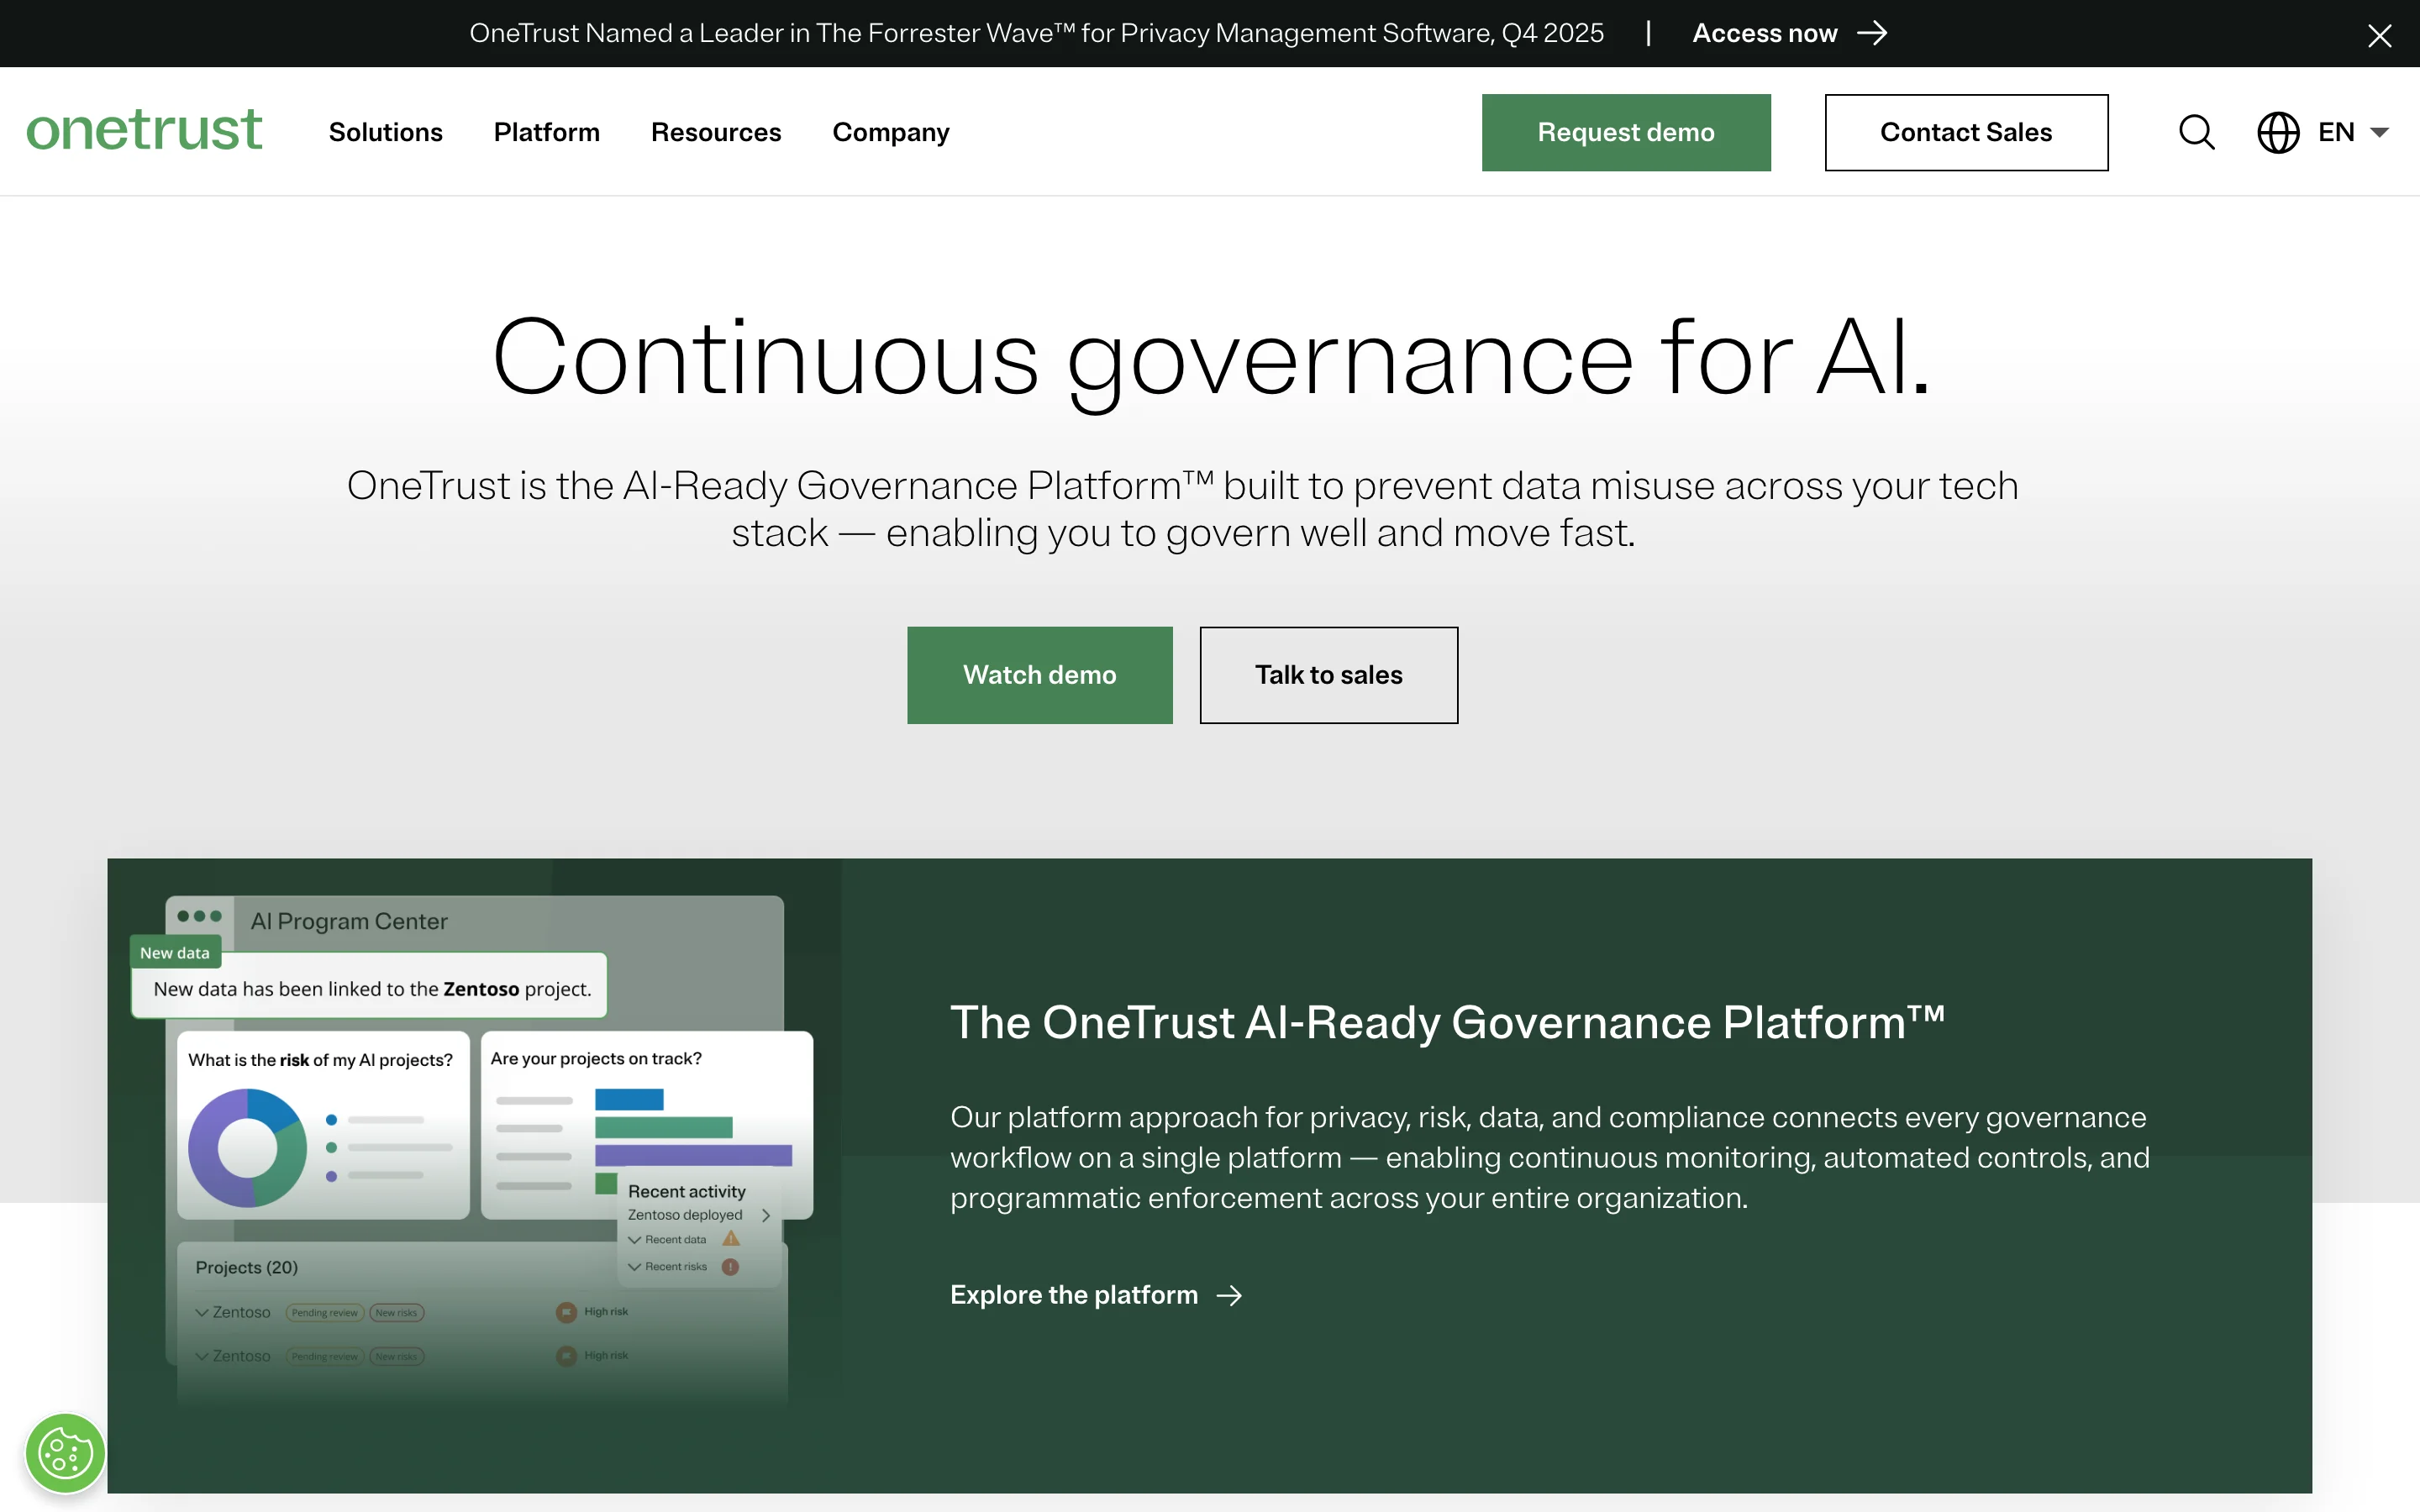Open the Company menu

click(890, 132)
